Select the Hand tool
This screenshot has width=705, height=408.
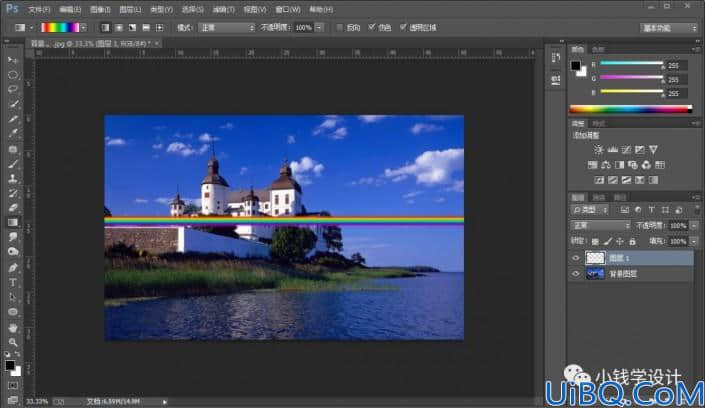point(13,328)
